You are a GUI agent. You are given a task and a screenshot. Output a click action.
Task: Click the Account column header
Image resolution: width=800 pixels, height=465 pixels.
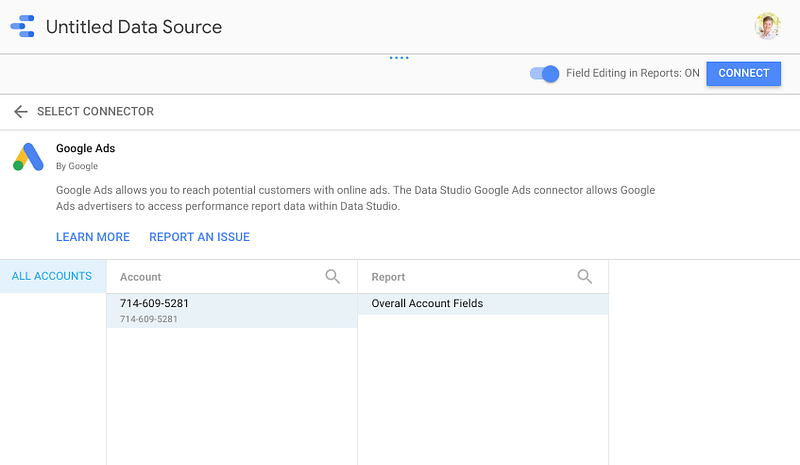[141, 277]
